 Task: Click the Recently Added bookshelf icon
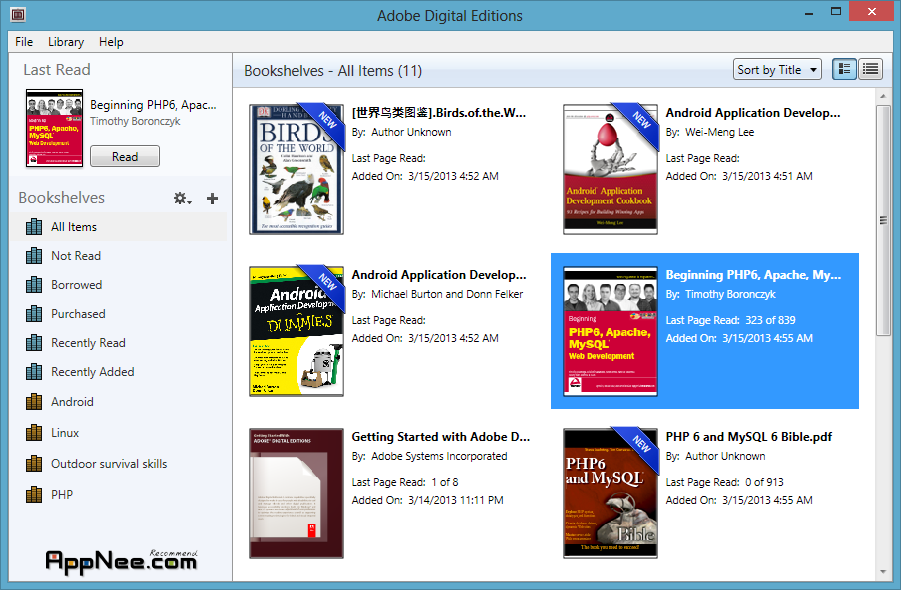34,371
